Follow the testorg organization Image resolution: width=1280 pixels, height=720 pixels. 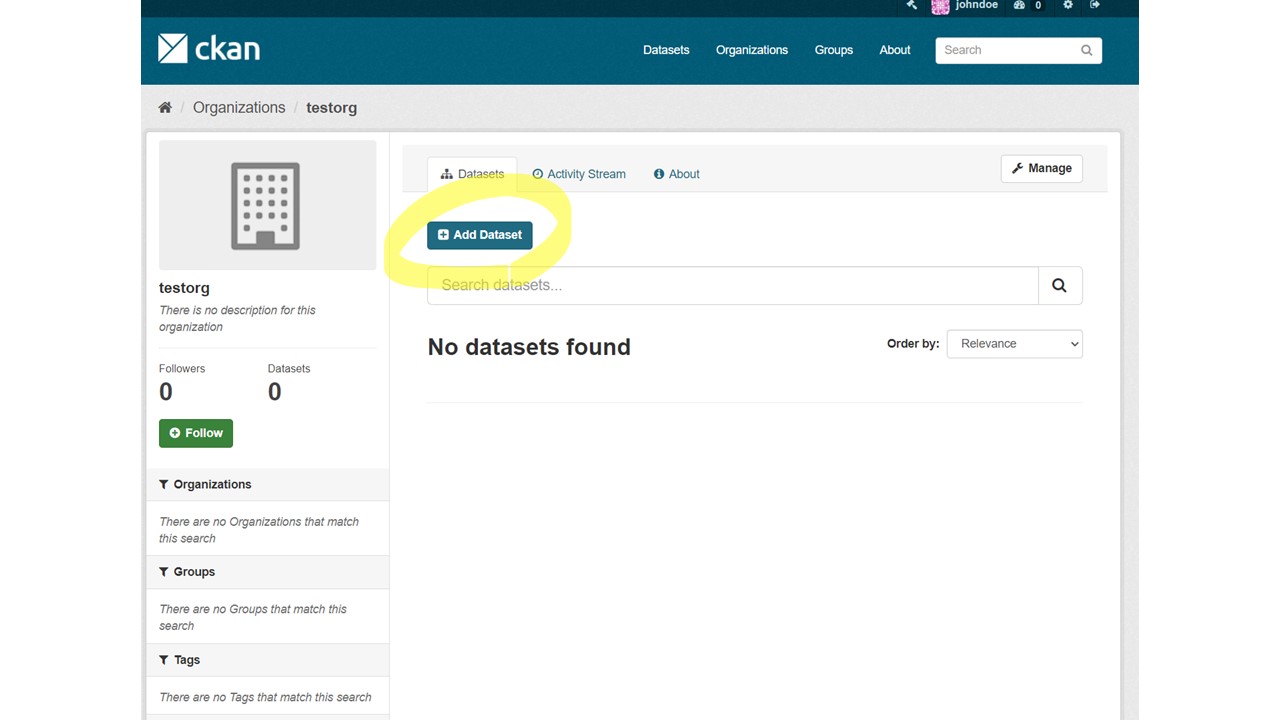(x=196, y=433)
